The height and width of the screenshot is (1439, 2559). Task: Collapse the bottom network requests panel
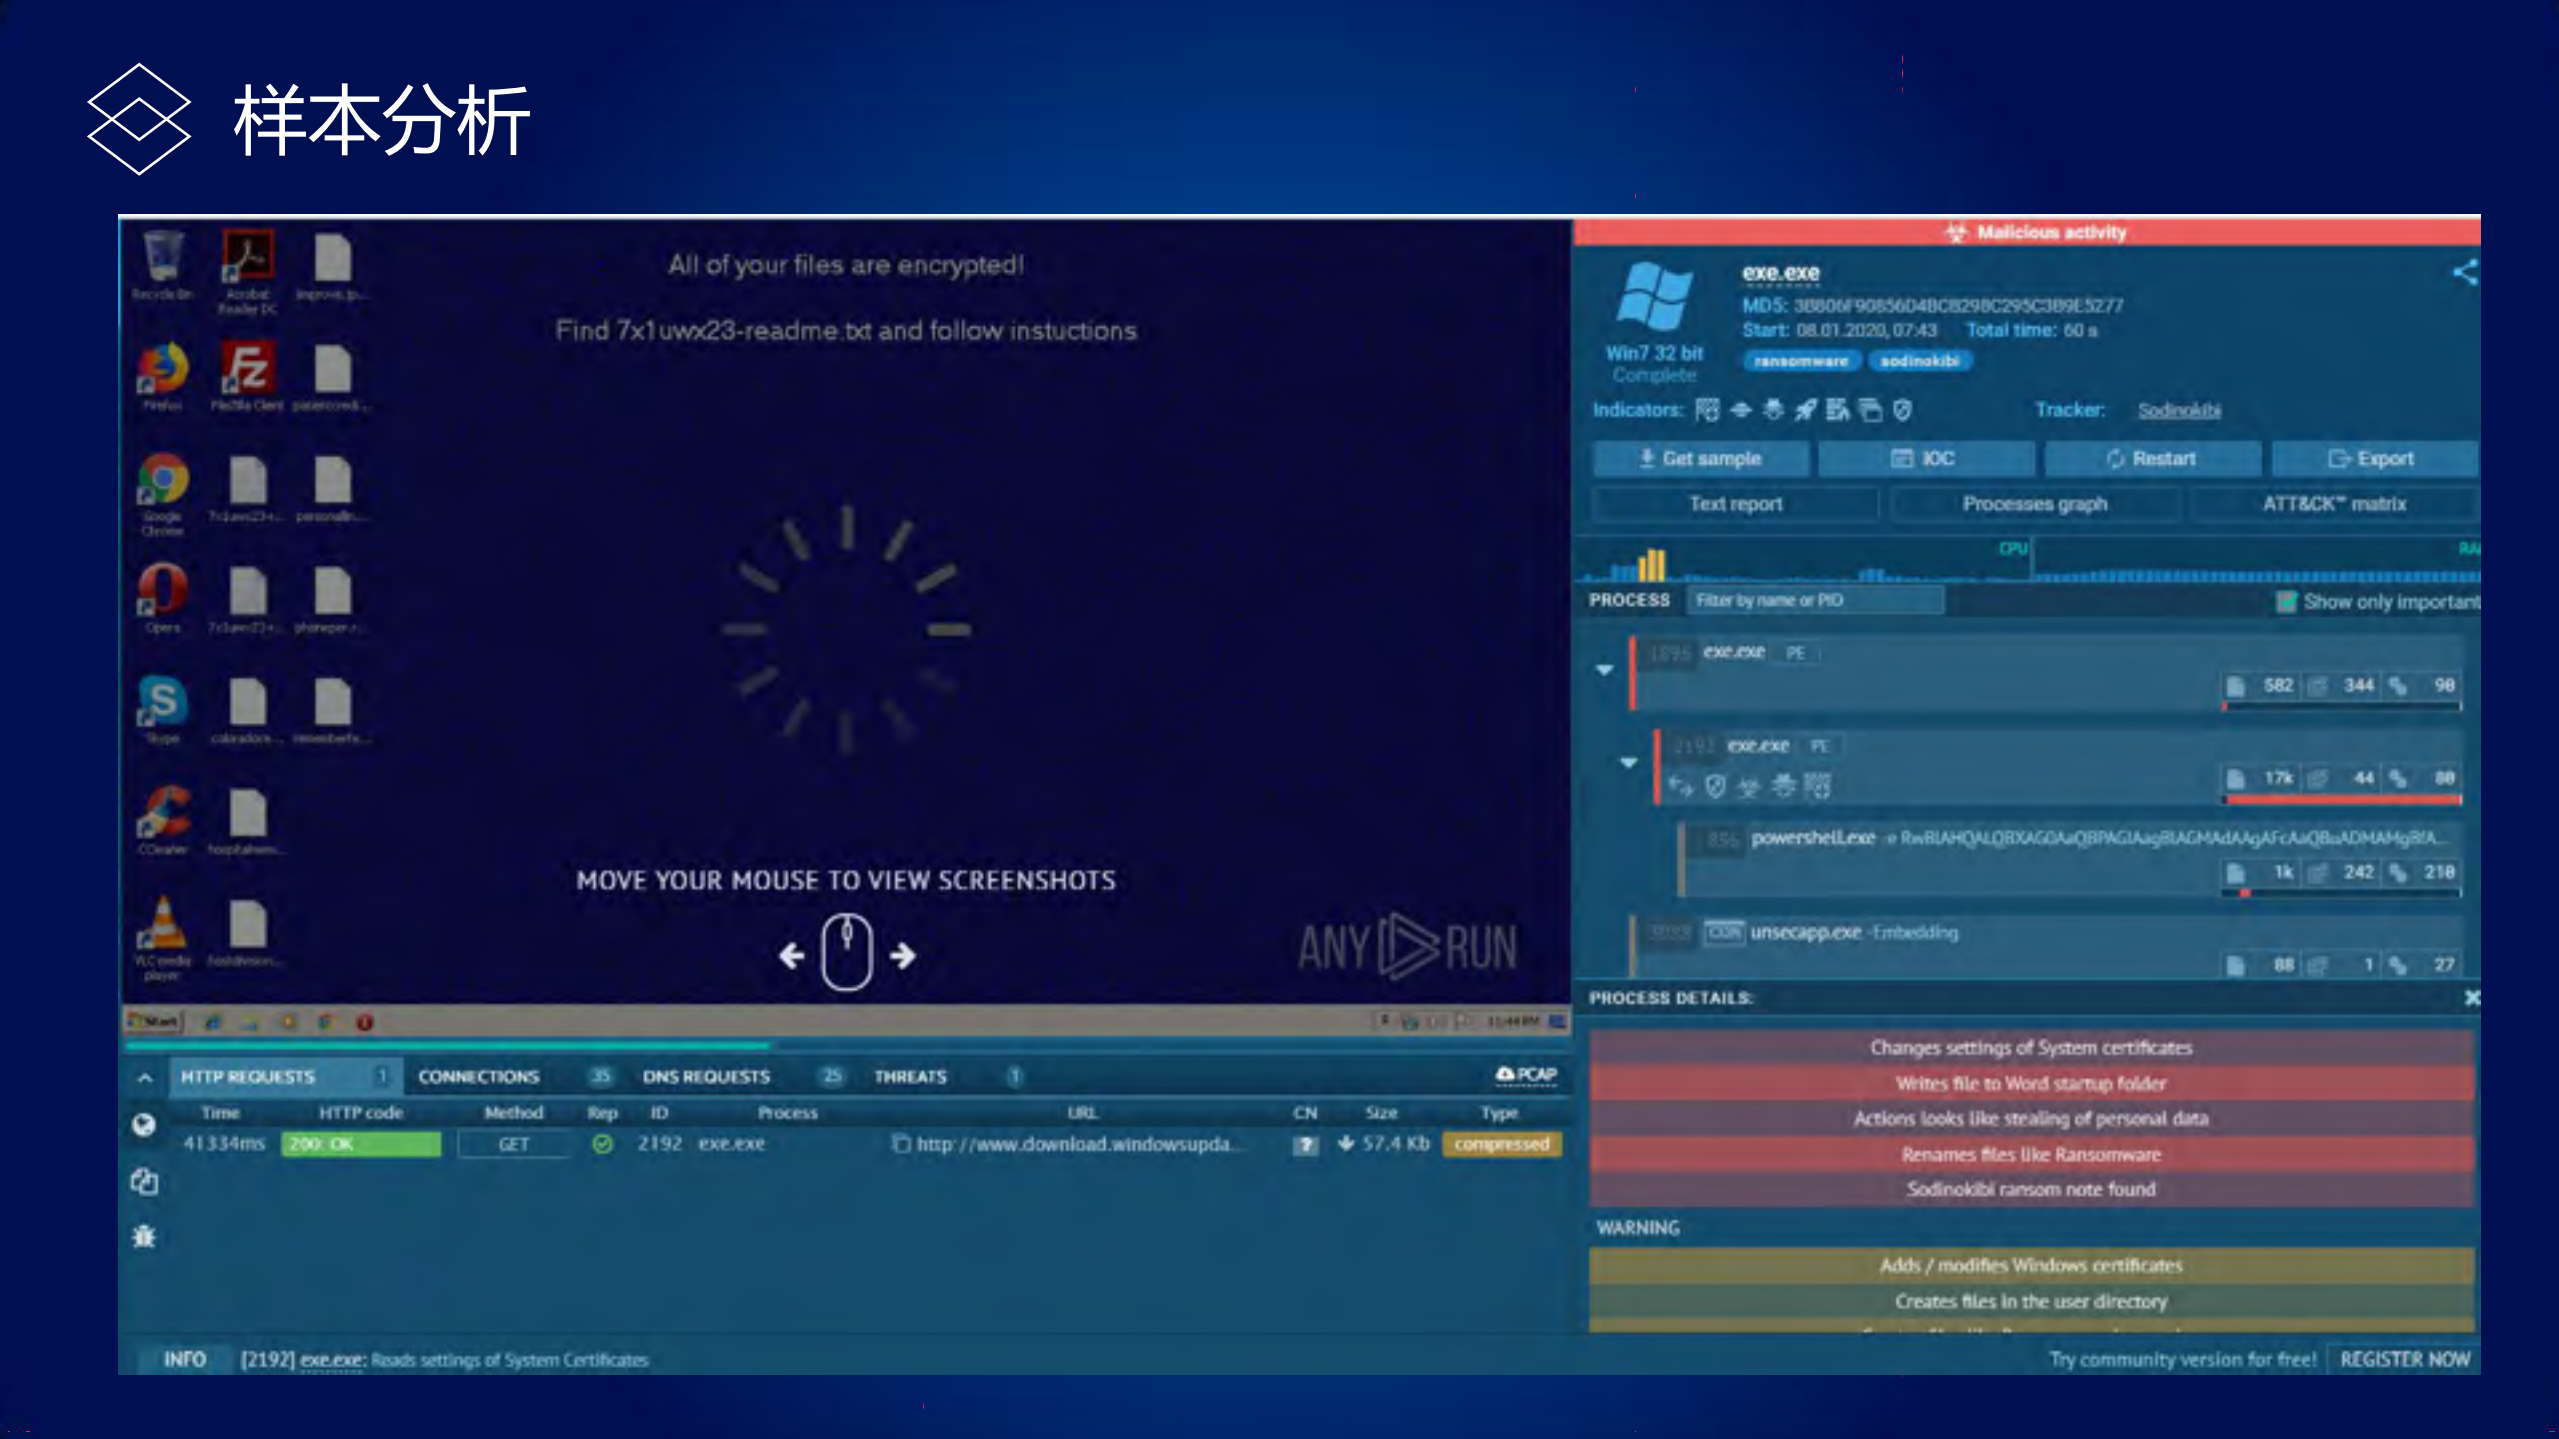[x=145, y=1077]
